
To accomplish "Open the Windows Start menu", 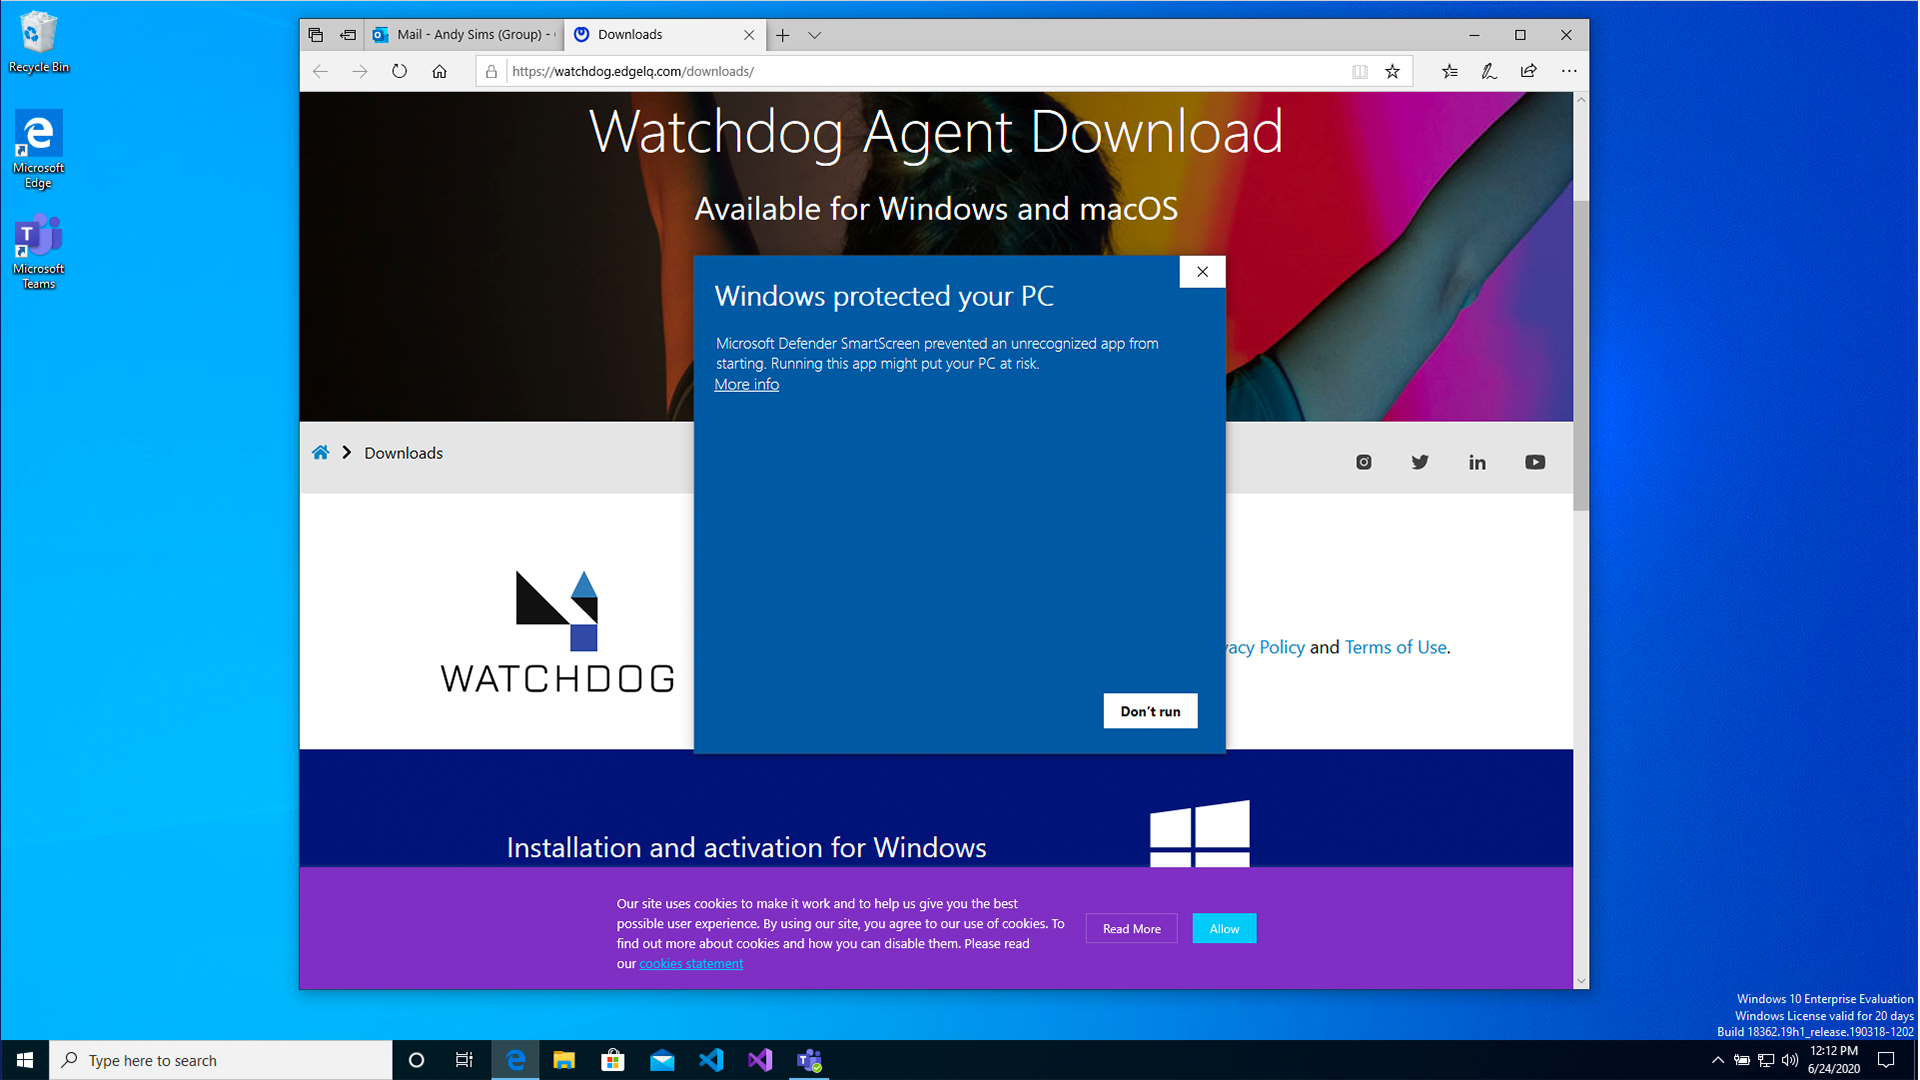I will pyautogui.click(x=25, y=1060).
